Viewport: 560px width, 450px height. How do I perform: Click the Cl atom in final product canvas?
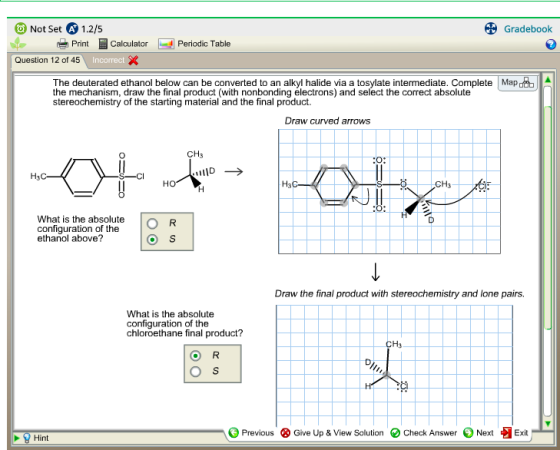tap(403, 386)
